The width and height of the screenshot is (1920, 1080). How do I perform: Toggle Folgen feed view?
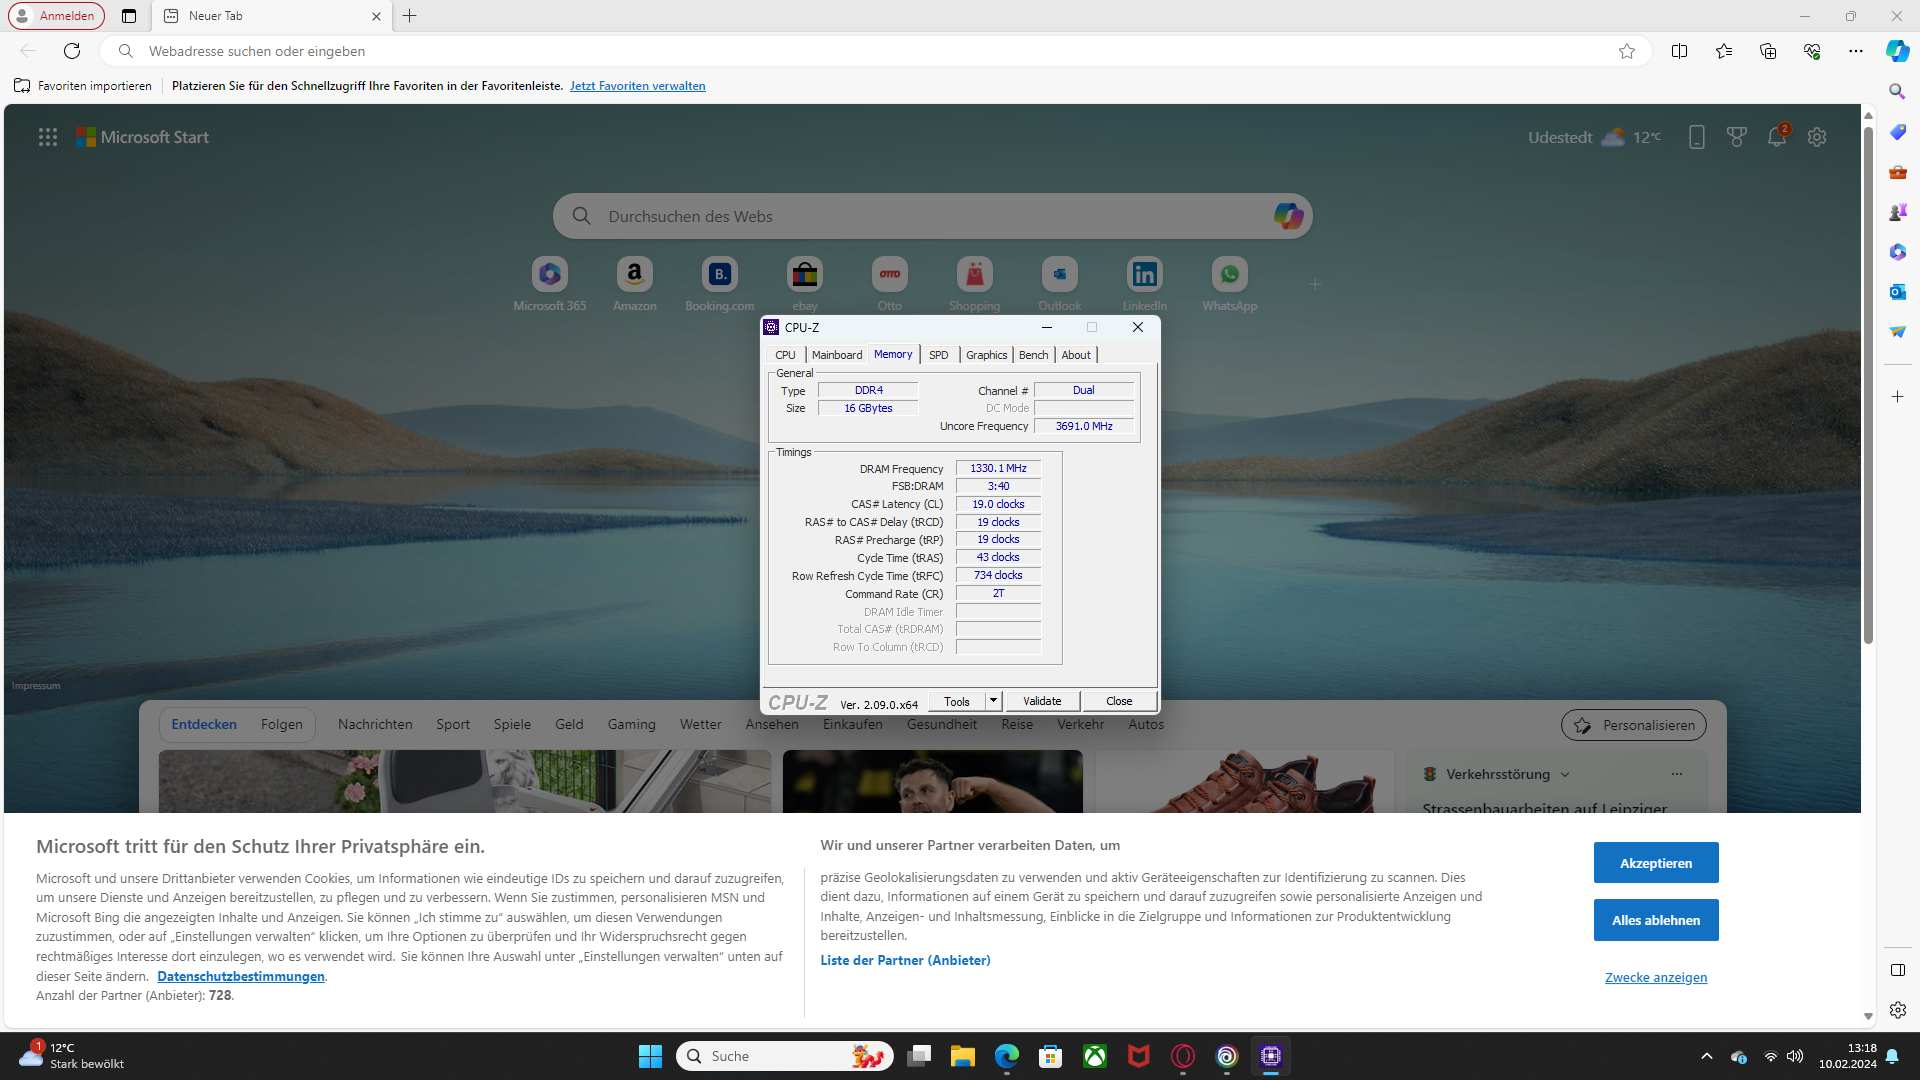coord(281,724)
